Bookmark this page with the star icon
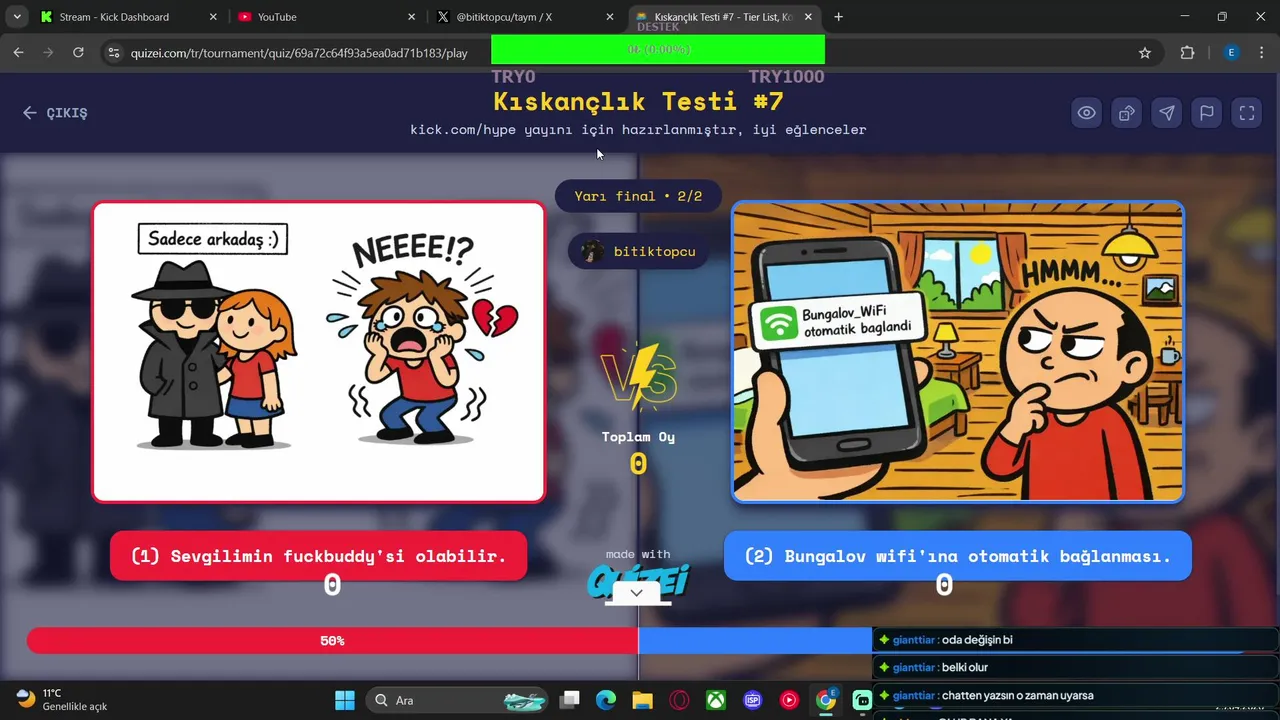 pyautogui.click(x=1145, y=53)
